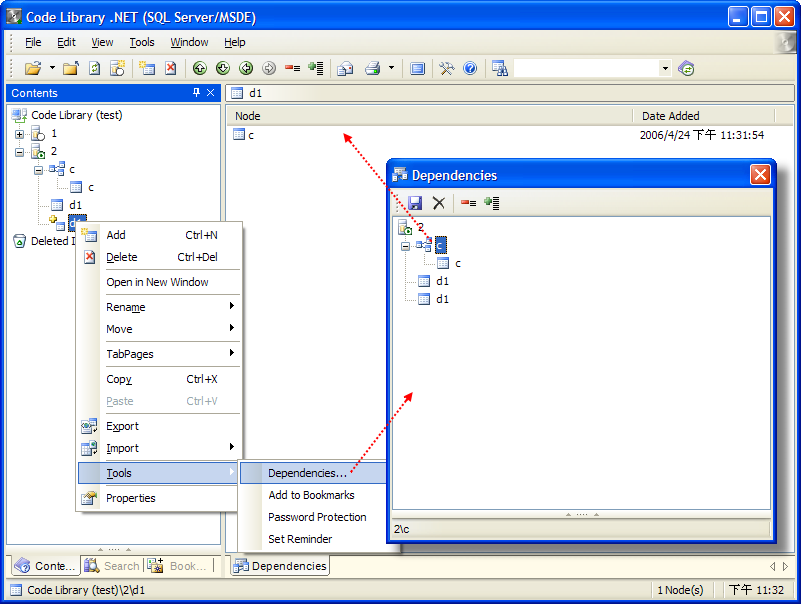Click inside the toolbar search box
Image resolution: width=801 pixels, height=604 pixels.
(x=586, y=68)
